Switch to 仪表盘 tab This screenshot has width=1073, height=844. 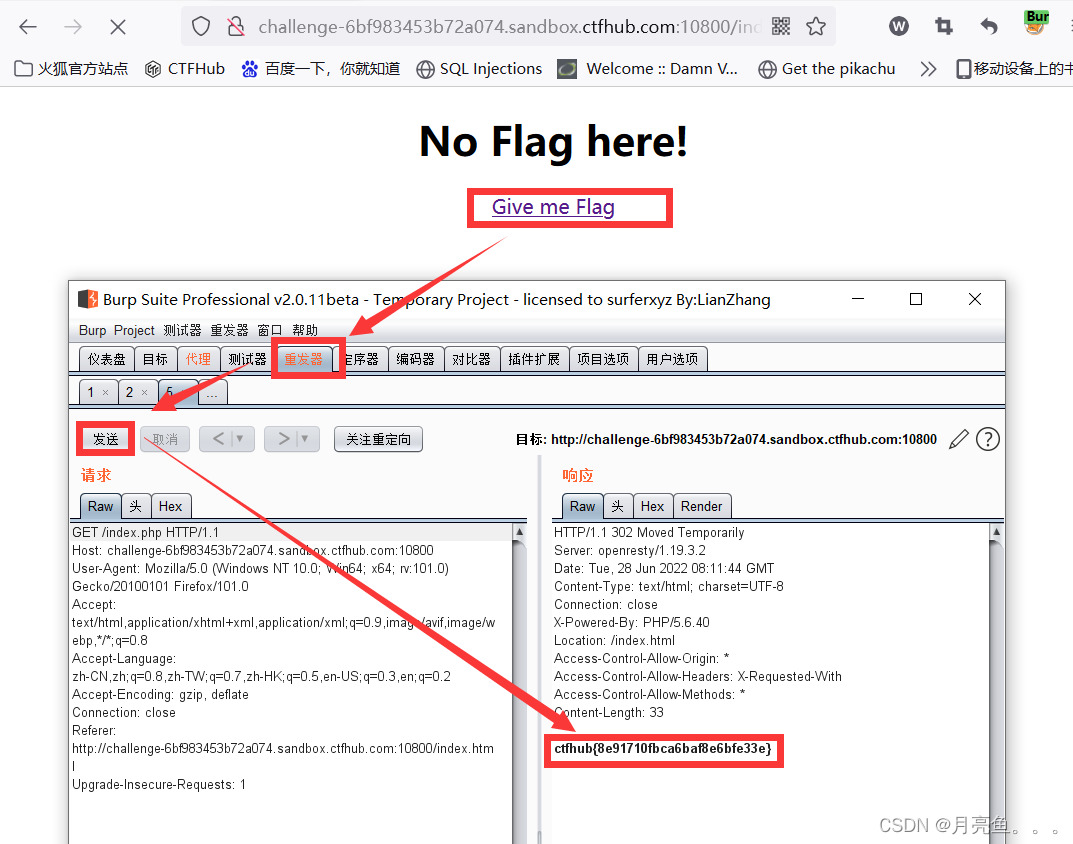click(x=107, y=359)
